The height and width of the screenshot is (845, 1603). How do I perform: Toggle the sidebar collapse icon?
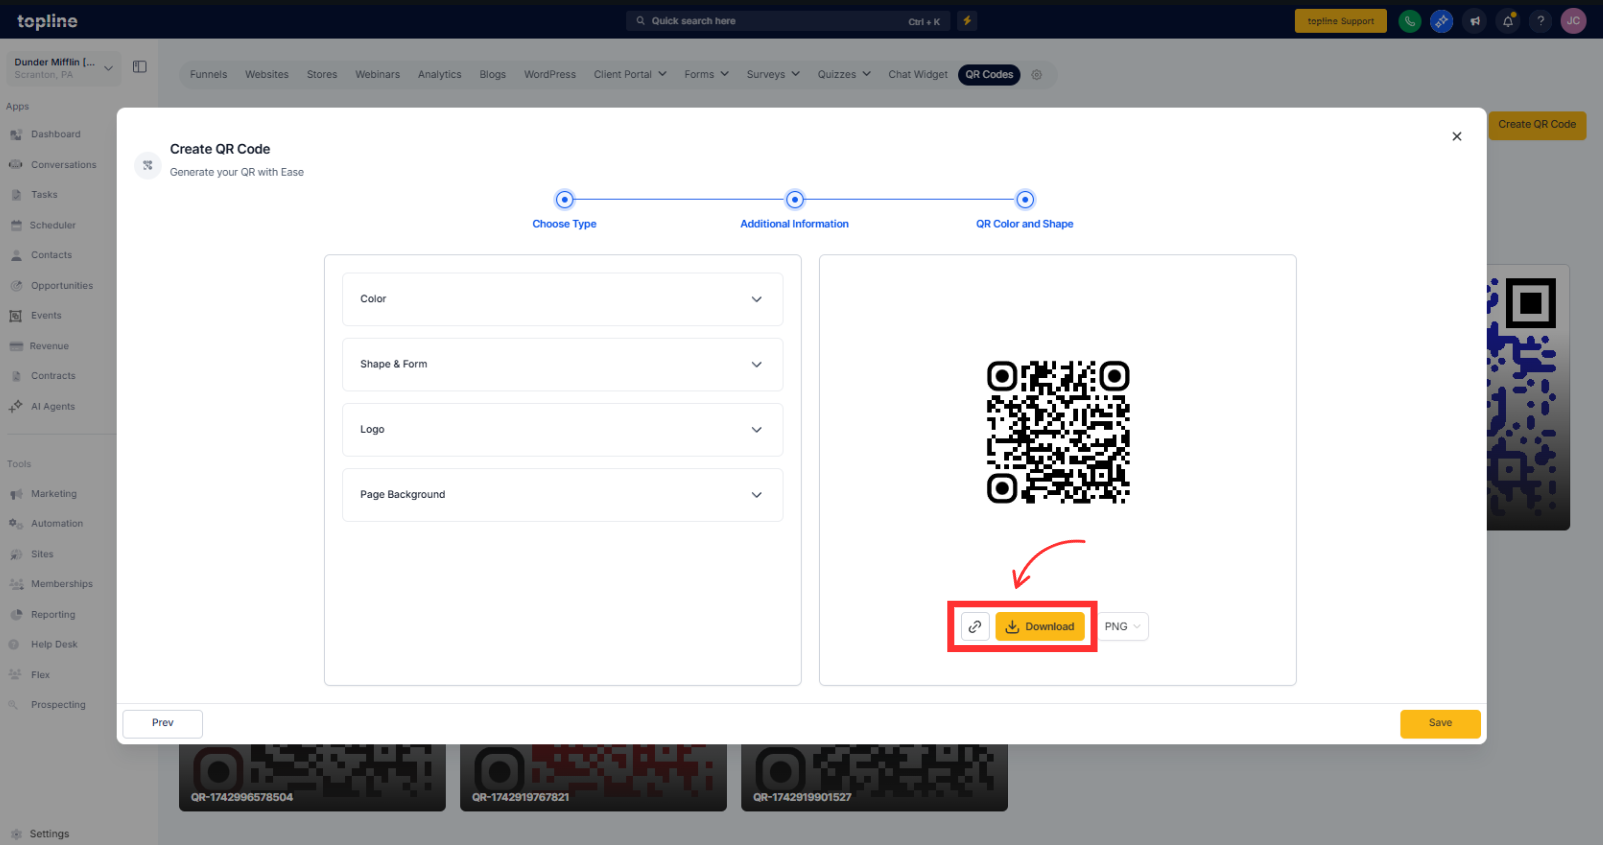tap(140, 67)
